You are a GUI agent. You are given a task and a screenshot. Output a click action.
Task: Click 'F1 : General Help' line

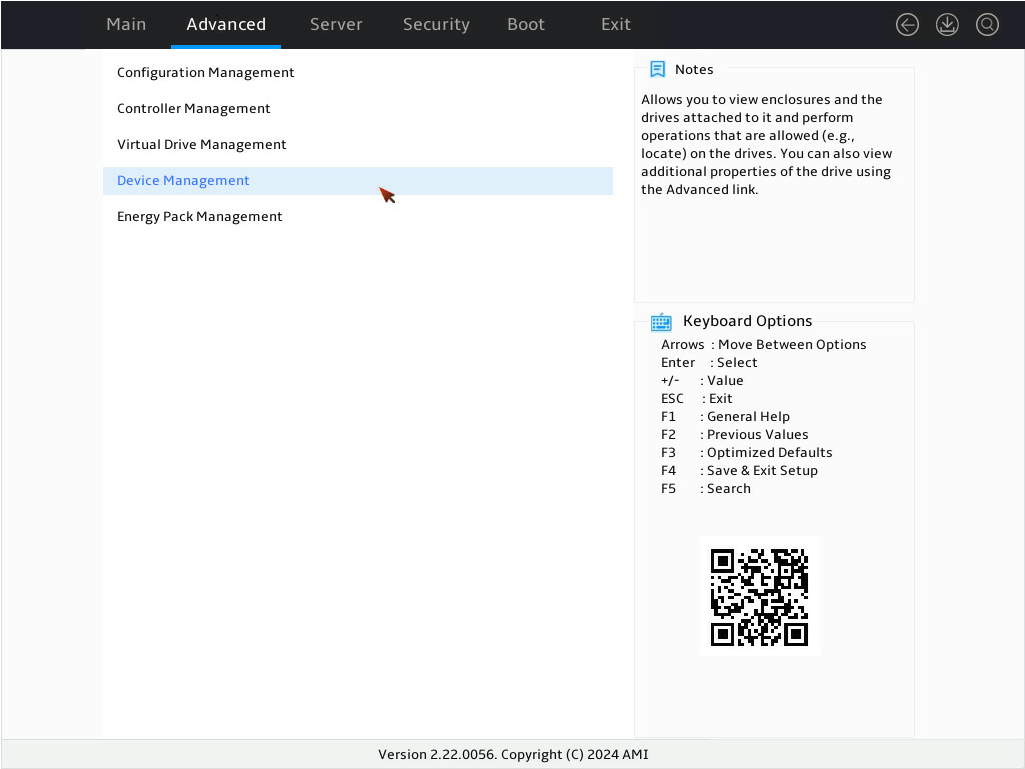click(x=725, y=417)
